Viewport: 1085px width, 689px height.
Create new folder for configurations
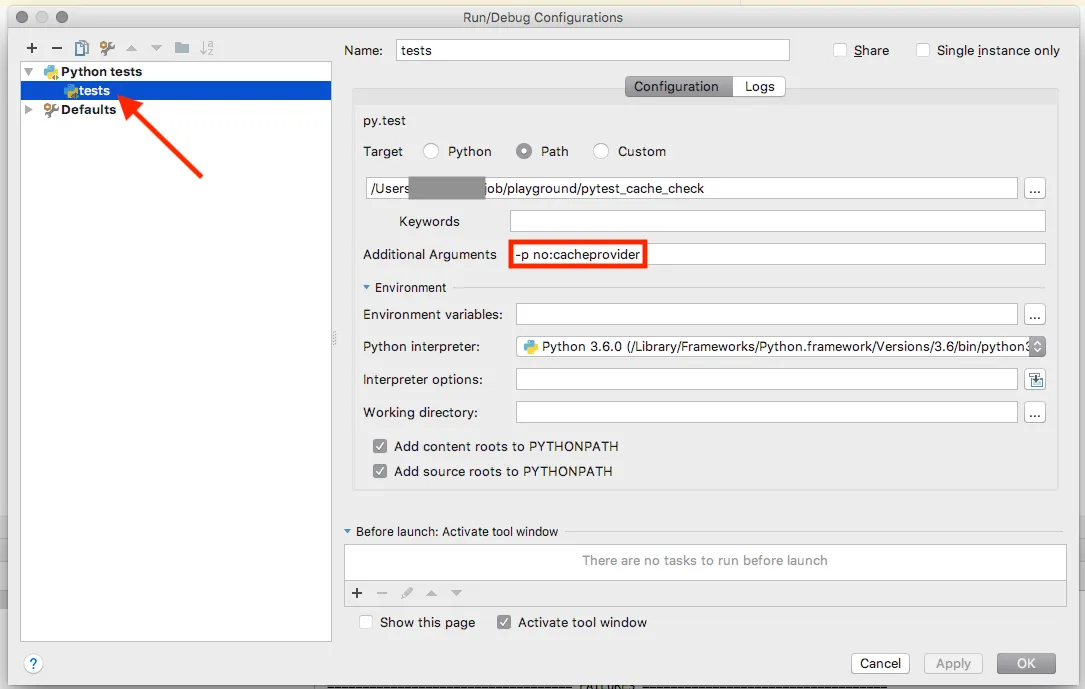click(x=182, y=48)
